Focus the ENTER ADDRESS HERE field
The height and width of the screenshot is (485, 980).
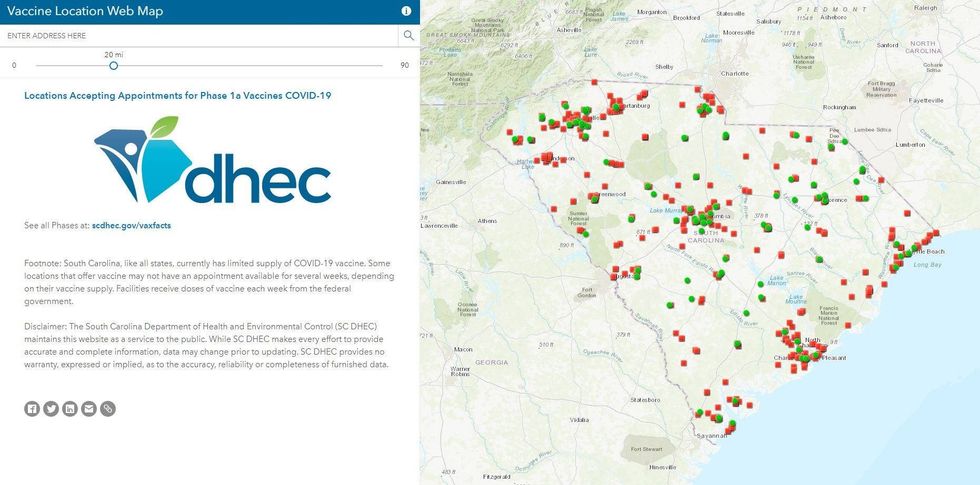[x=199, y=36]
